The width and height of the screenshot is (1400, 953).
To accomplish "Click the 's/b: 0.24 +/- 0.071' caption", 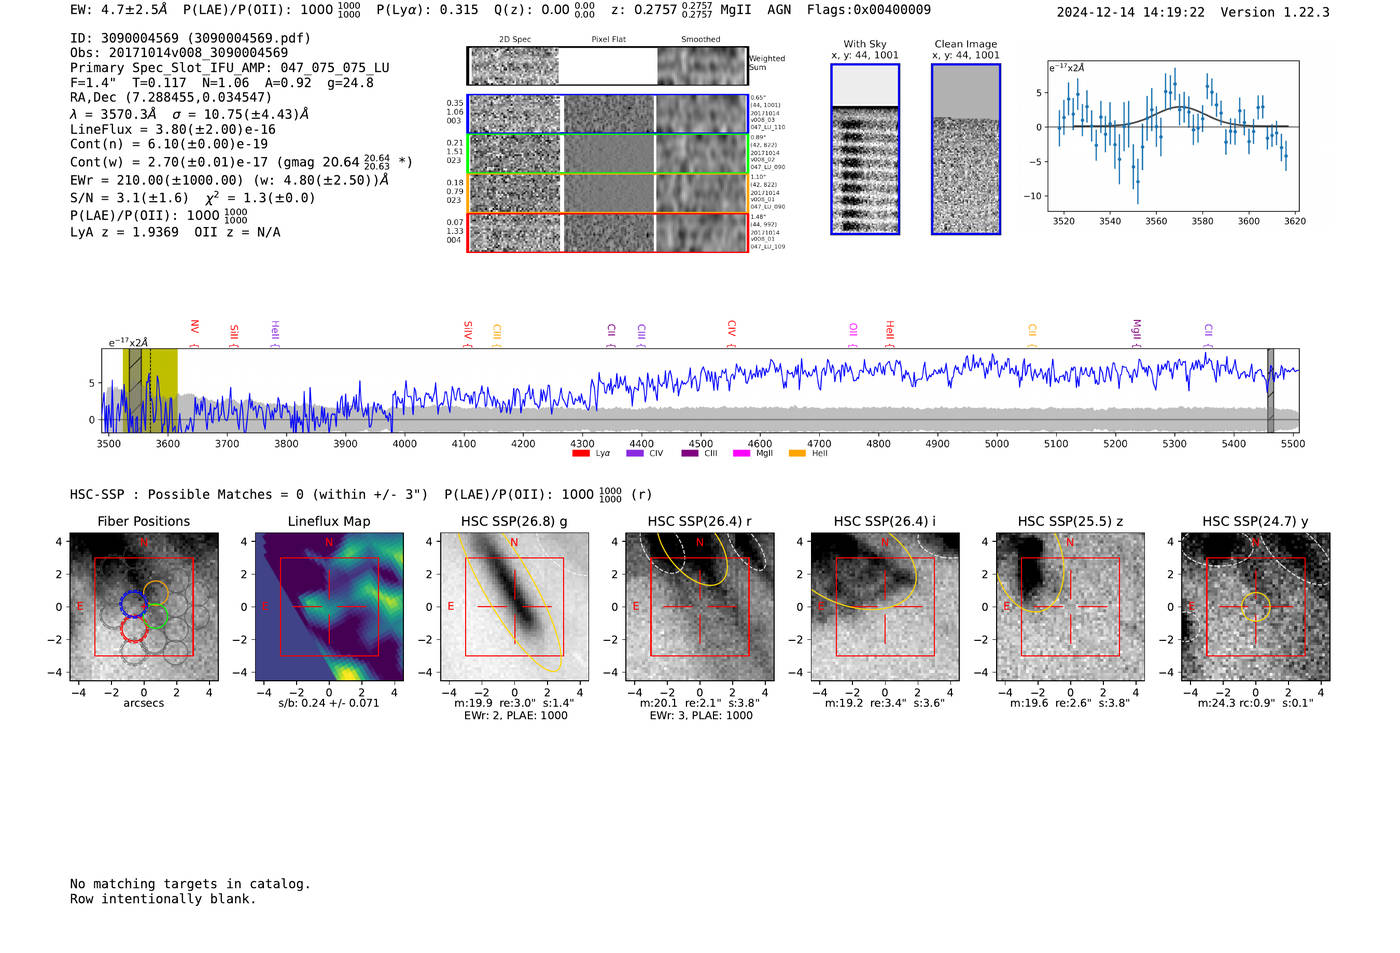I will [329, 703].
